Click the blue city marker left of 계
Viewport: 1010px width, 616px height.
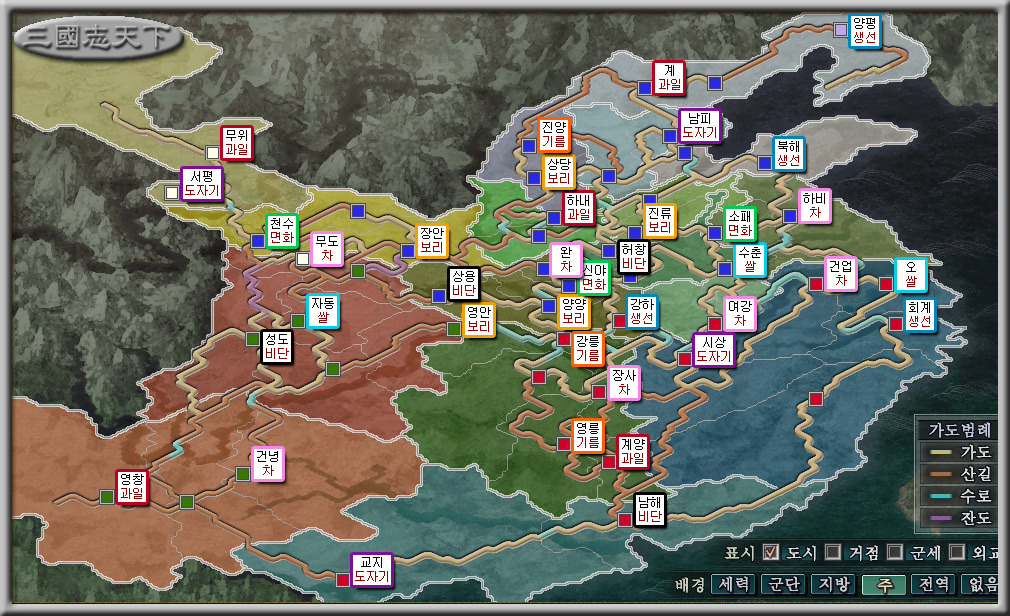[645, 88]
